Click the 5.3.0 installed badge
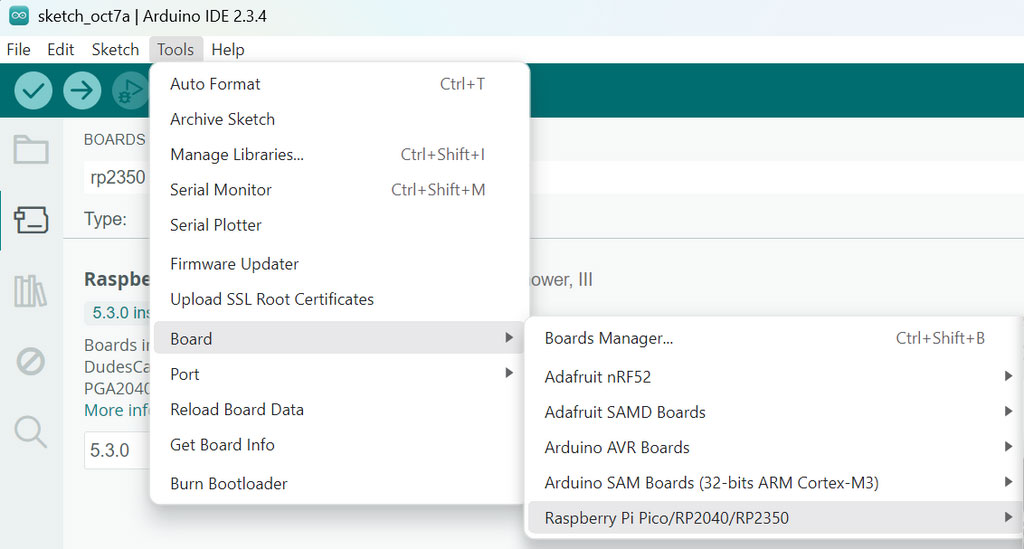Screen dimensions: 1024x549 pos(118,313)
